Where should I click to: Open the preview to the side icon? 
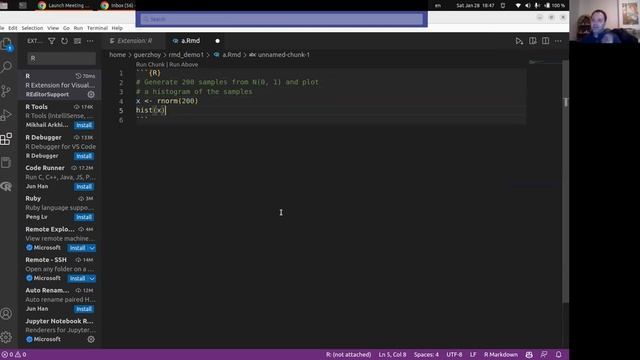(x=533, y=41)
